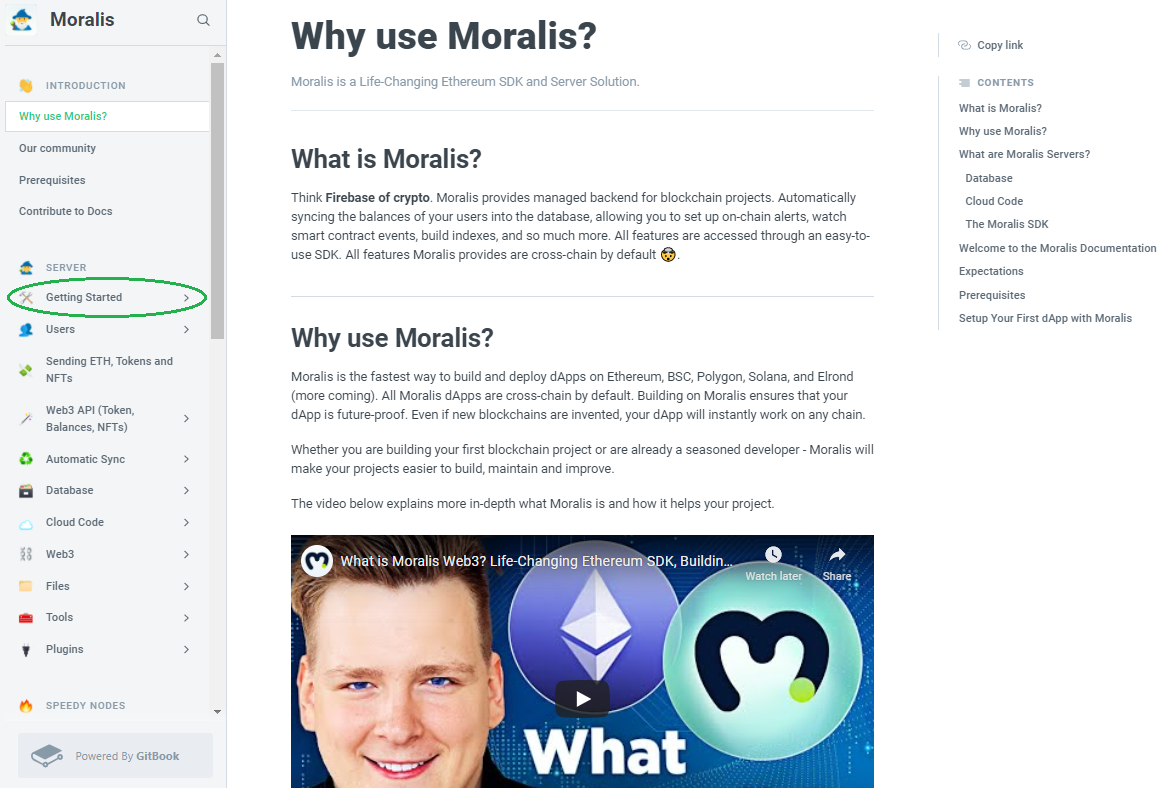Viewport: 1169px width, 788px height.
Task: Click the Moralis wizard logo
Action: [22, 20]
